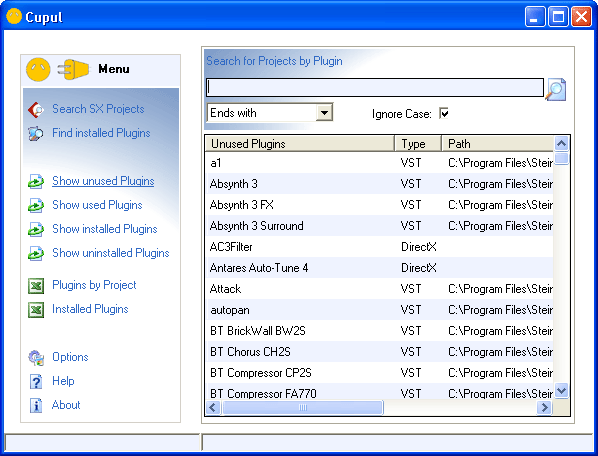
Task: Open Show installed Plugins link
Action: pos(104,229)
